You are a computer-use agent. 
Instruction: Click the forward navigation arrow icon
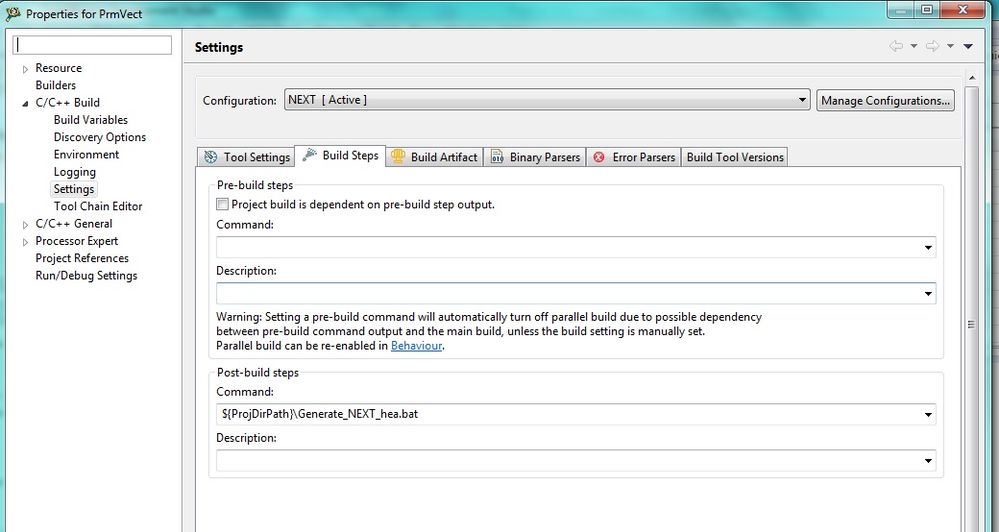pyautogui.click(x=933, y=46)
